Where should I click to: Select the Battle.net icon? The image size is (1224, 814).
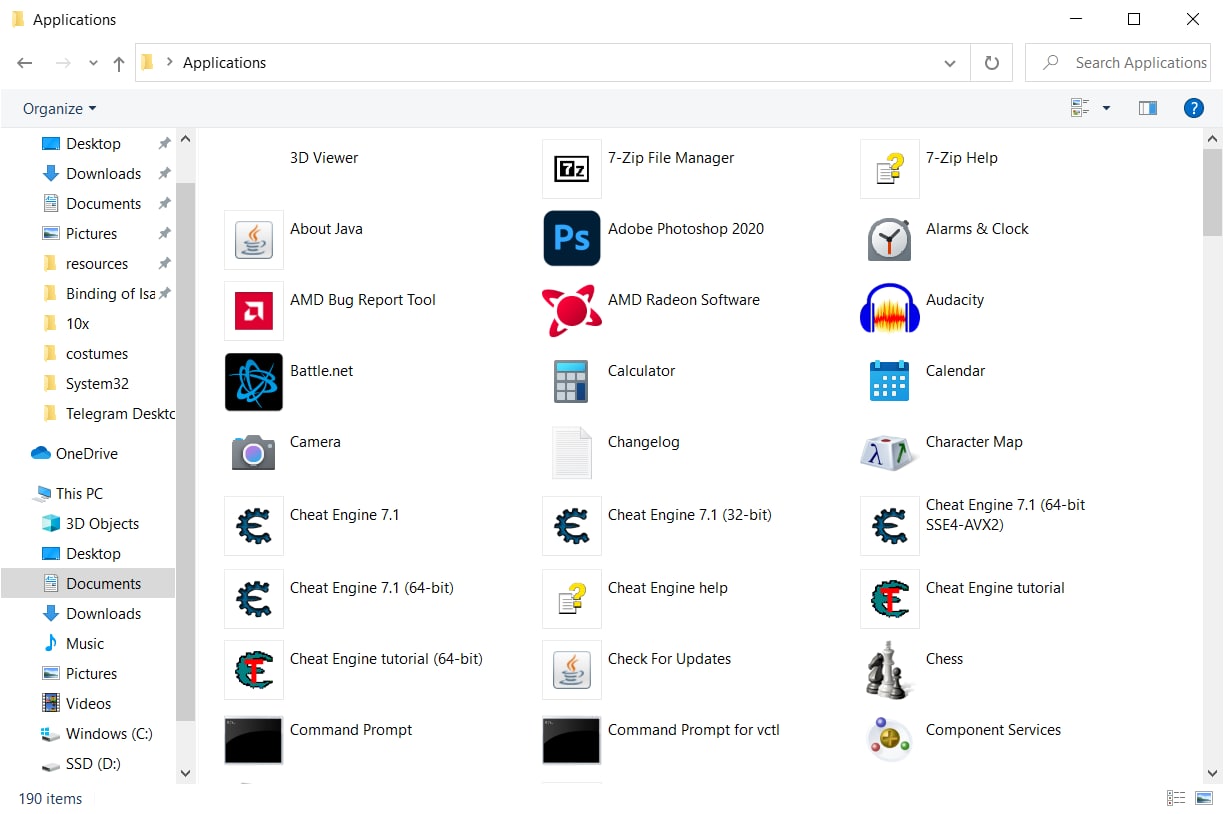click(254, 382)
